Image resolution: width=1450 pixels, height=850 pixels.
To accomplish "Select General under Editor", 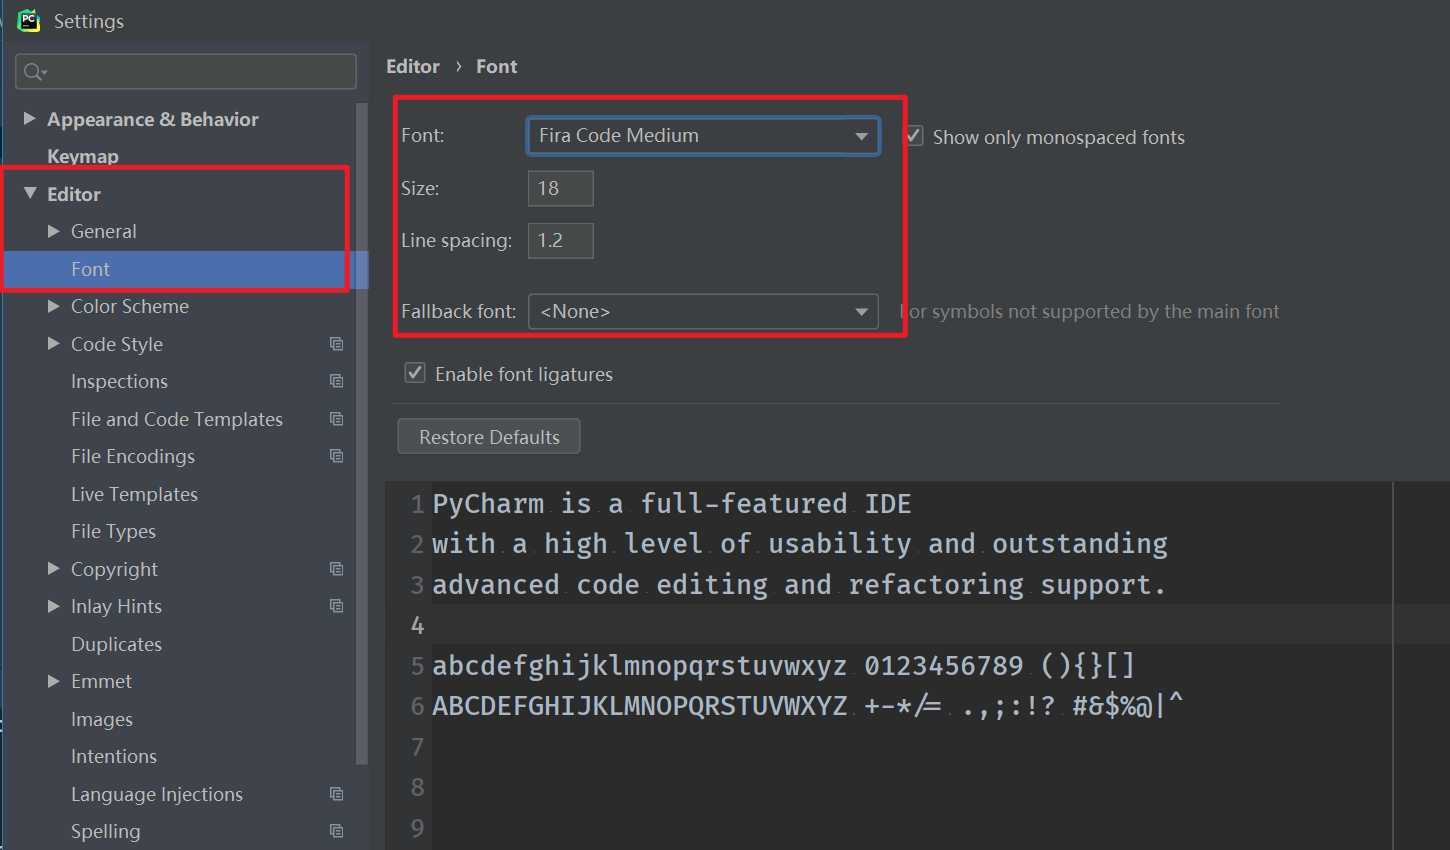I will [104, 231].
